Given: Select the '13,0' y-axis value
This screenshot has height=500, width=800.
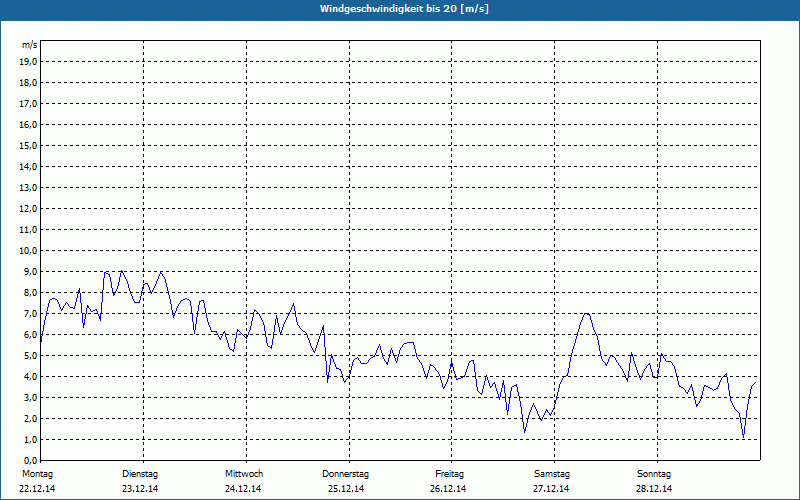Looking at the screenshot, I should pyautogui.click(x=28, y=187).
